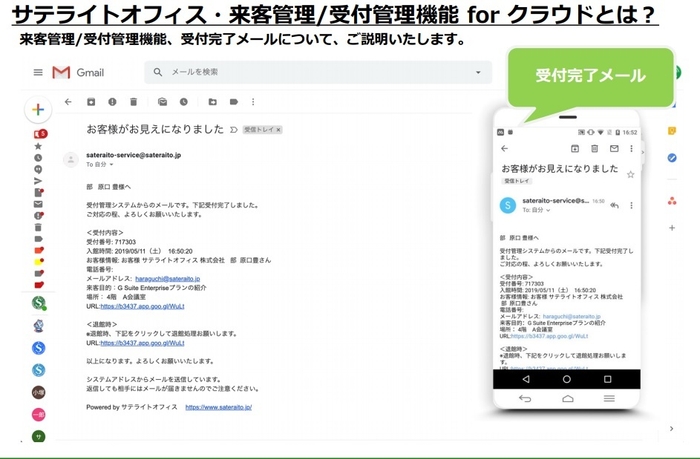Open phone Gmail top three-dot menu
This screenshot has height=459, width=700.
tap(631, 149)
